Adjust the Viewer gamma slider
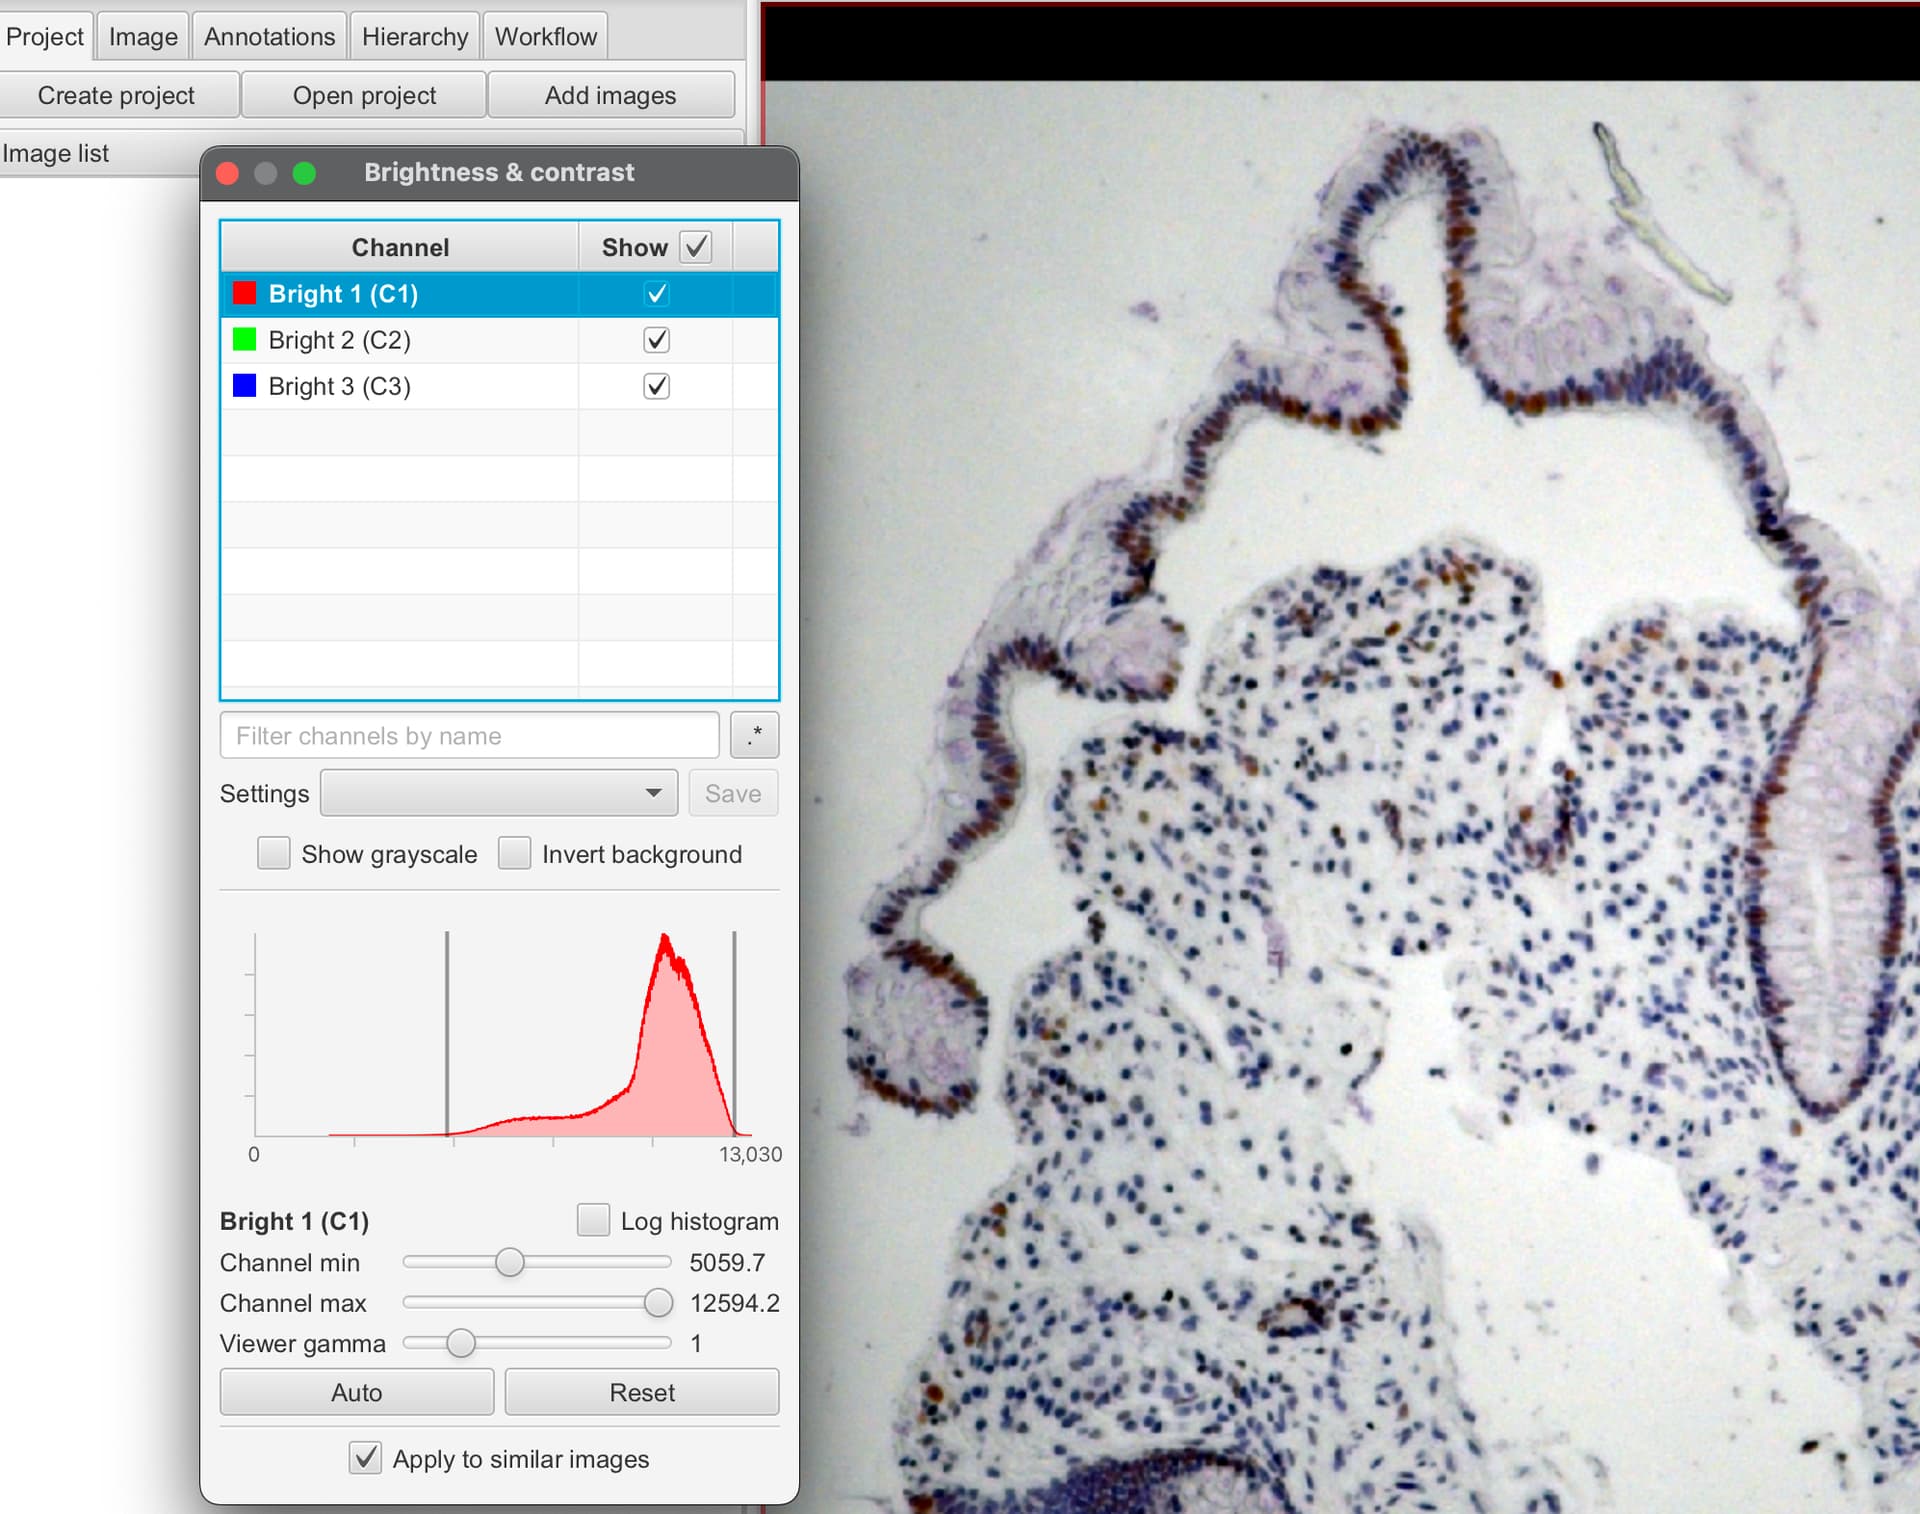This screenshot has height=1514, width=1920. pyautogui.click(x=461, y=1344)
